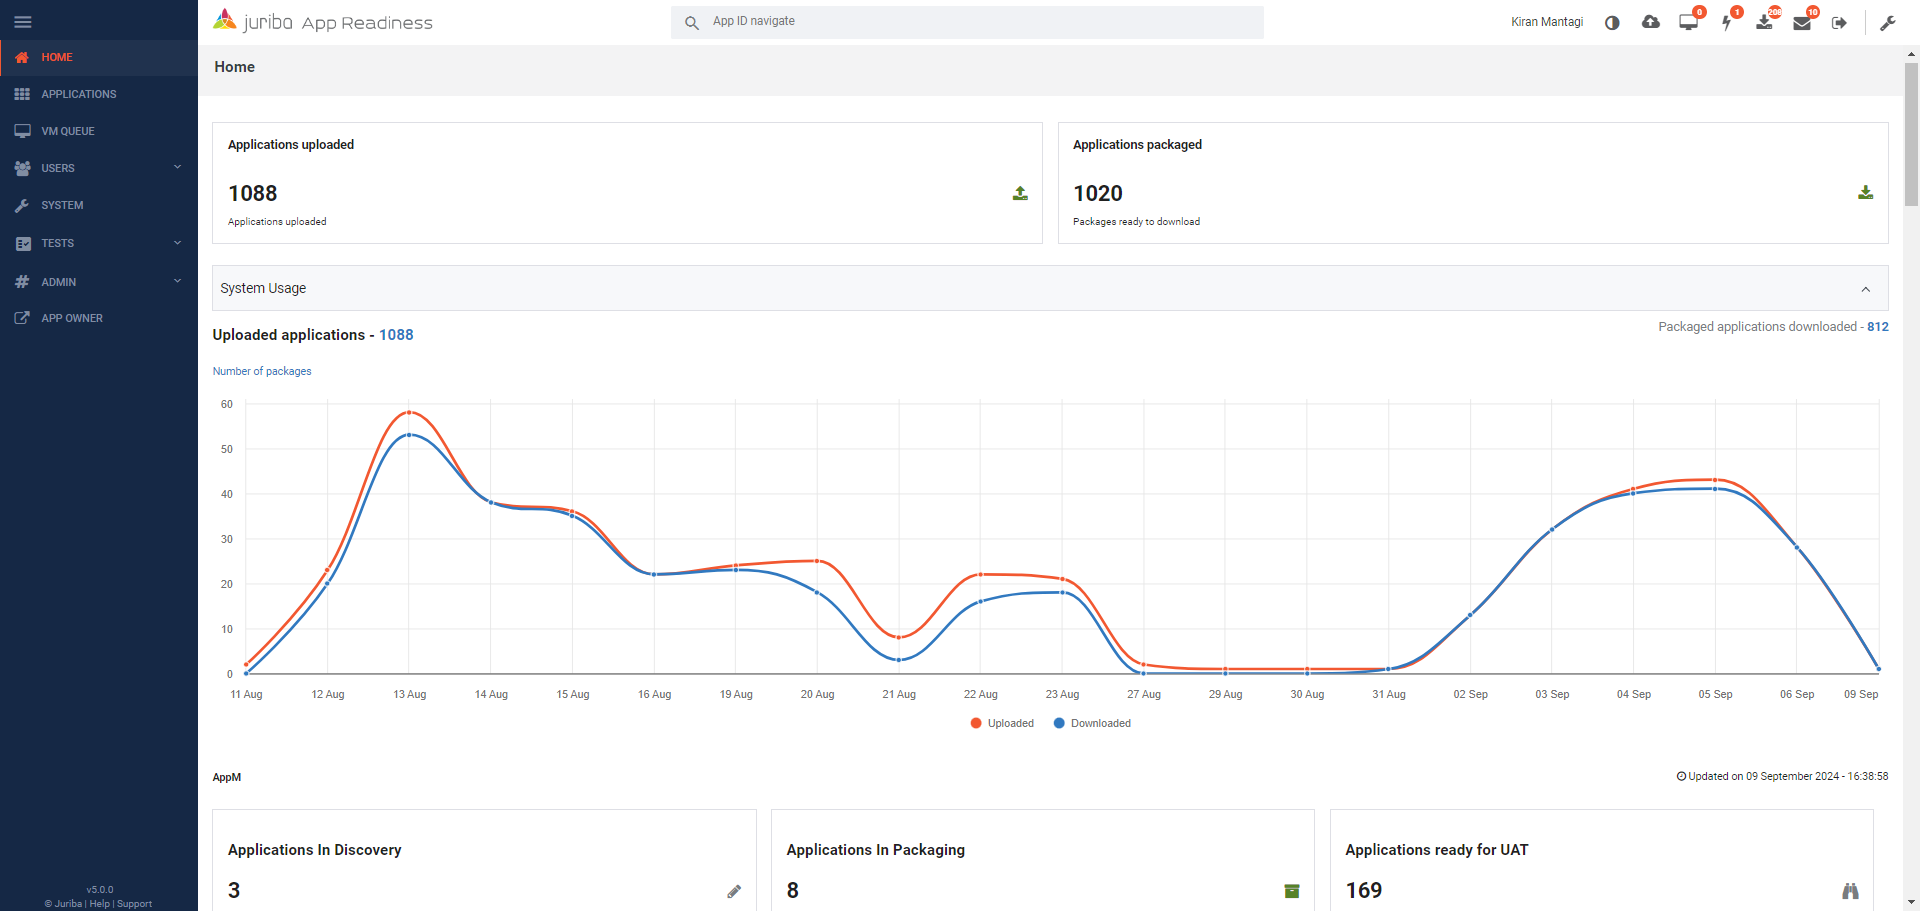1920x911 pixels.
Task: Toggle the dark/light contrast theme icon
Action: click(x=1612, y=23)
